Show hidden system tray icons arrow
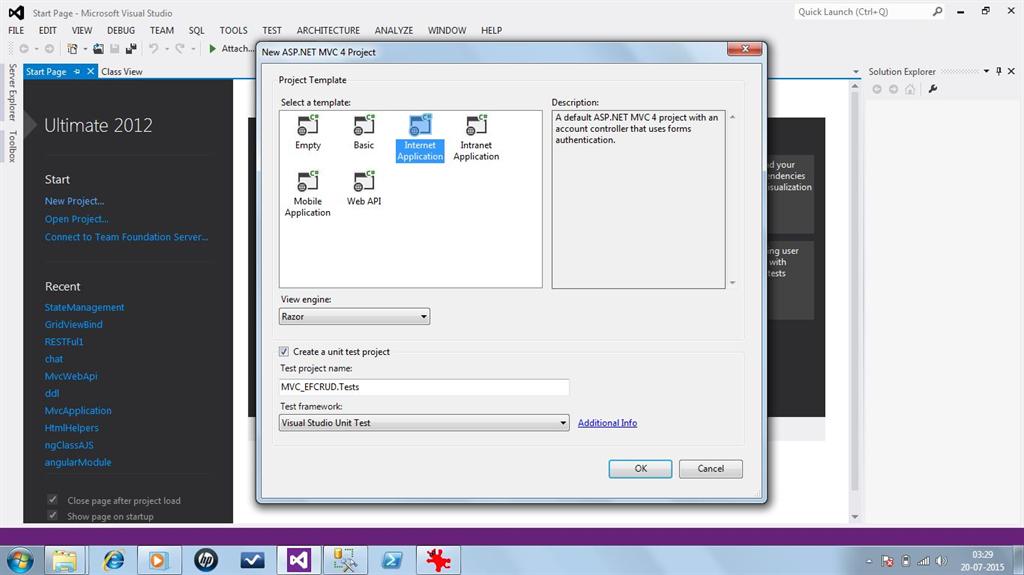The height and width of the screenshot is (575, 1024). click(869, 561)
